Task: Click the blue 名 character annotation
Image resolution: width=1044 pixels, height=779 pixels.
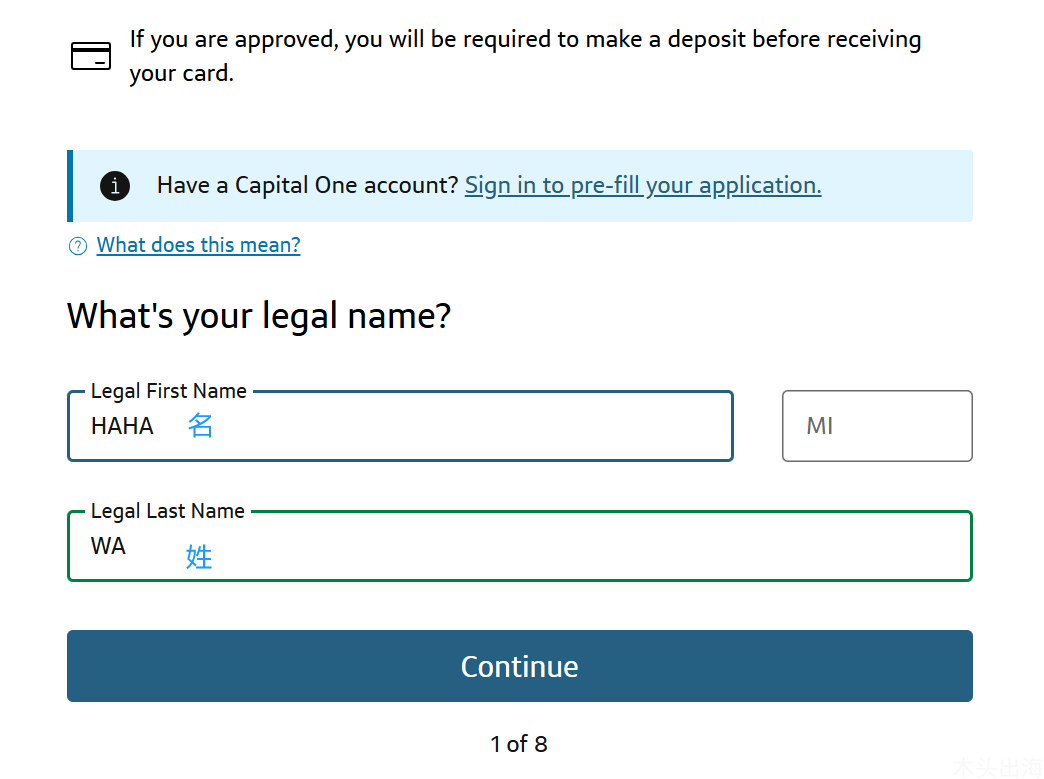Action: [x=200, y=425]
